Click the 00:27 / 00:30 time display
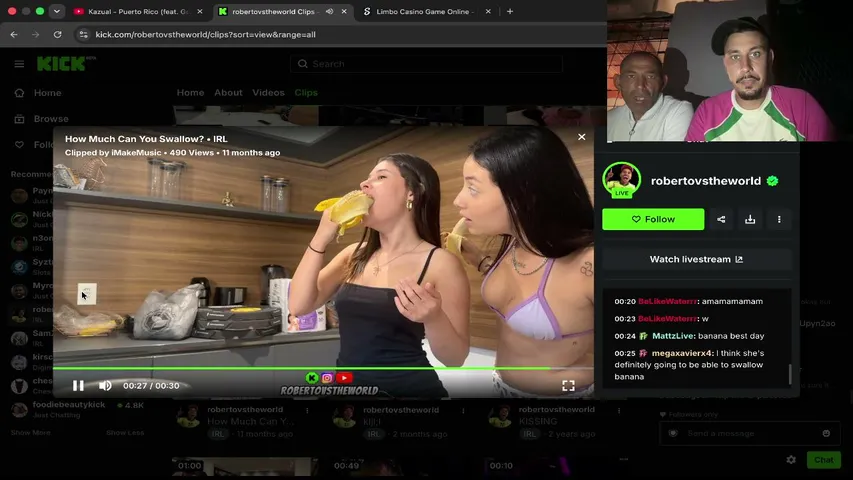The height and width of the screenshot is (480, 853). point(151,385)
